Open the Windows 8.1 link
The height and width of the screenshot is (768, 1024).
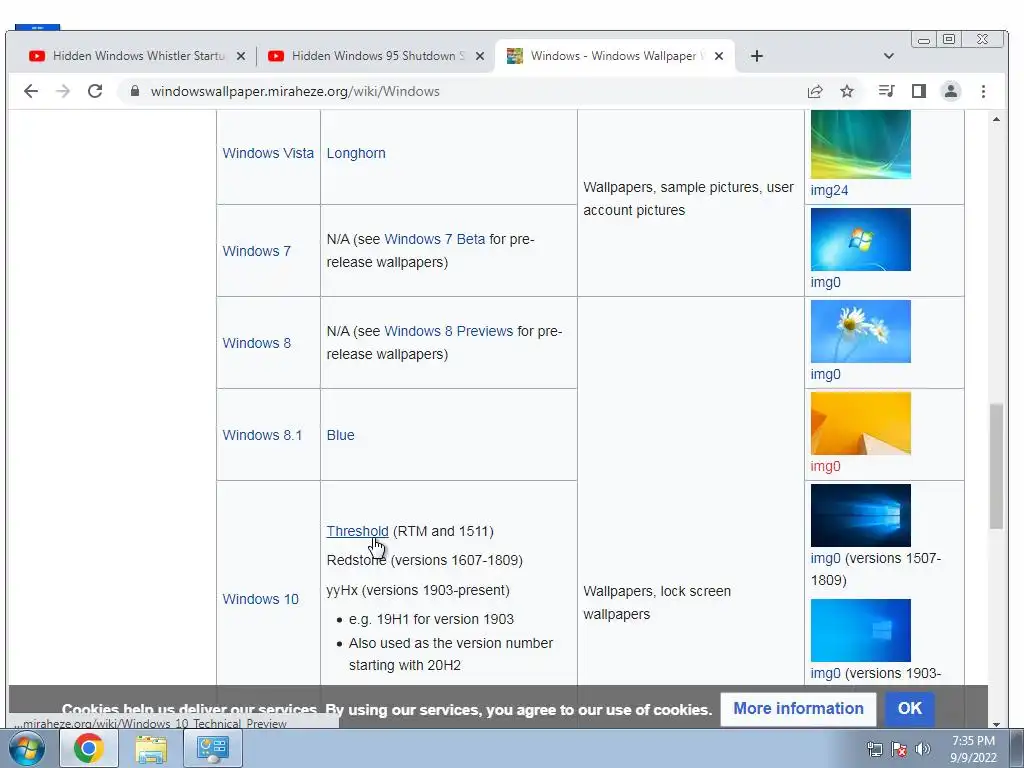(262, 435)
